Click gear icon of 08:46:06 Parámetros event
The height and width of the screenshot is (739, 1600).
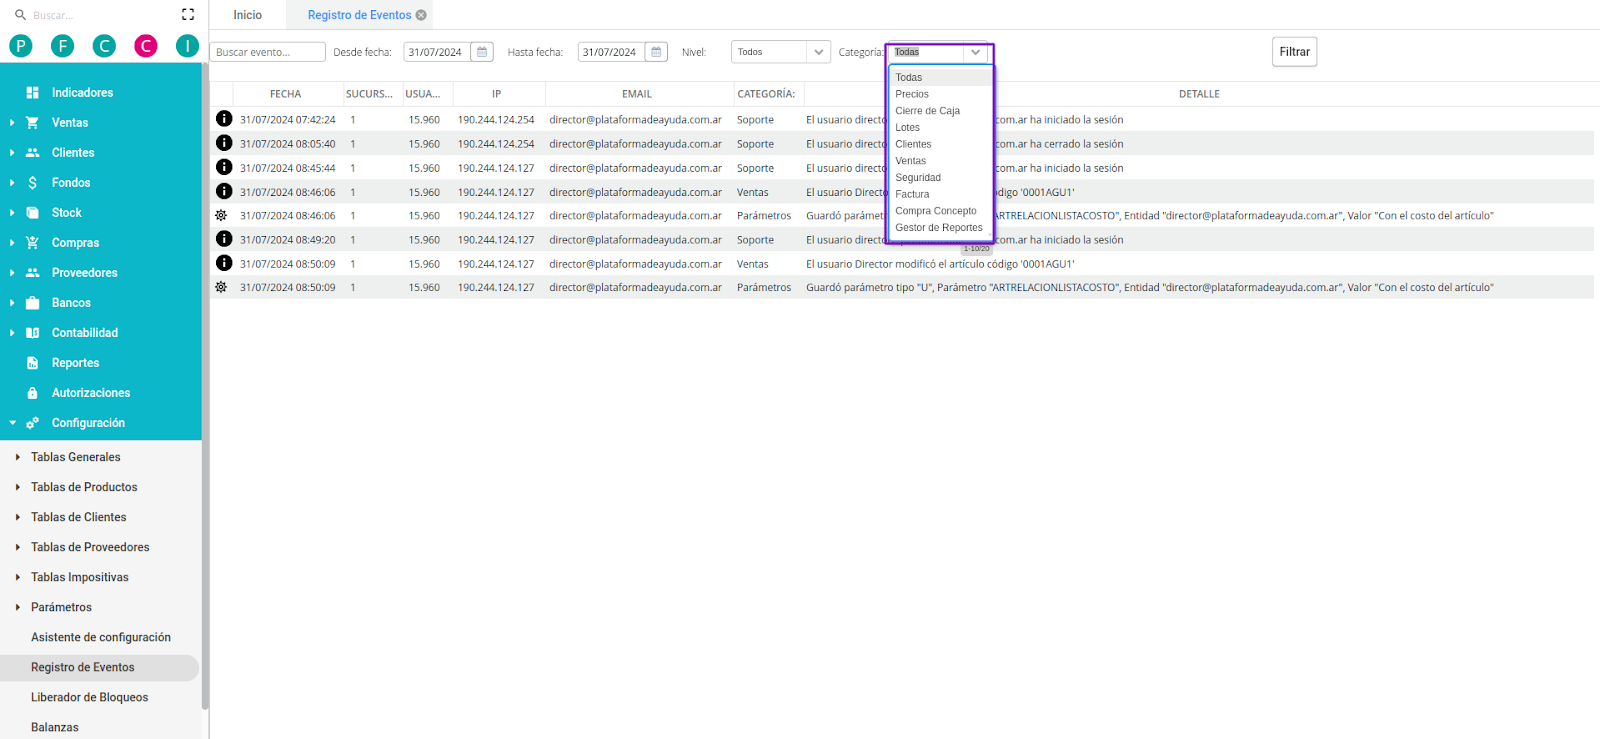click(221, 215)
